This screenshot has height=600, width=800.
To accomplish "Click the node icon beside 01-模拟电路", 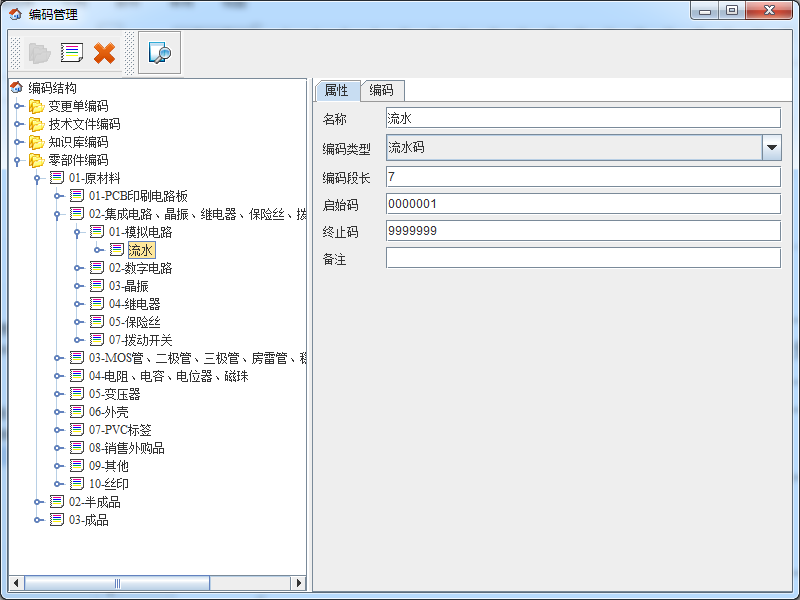I will pyautogui.click(x=96, y=232).
